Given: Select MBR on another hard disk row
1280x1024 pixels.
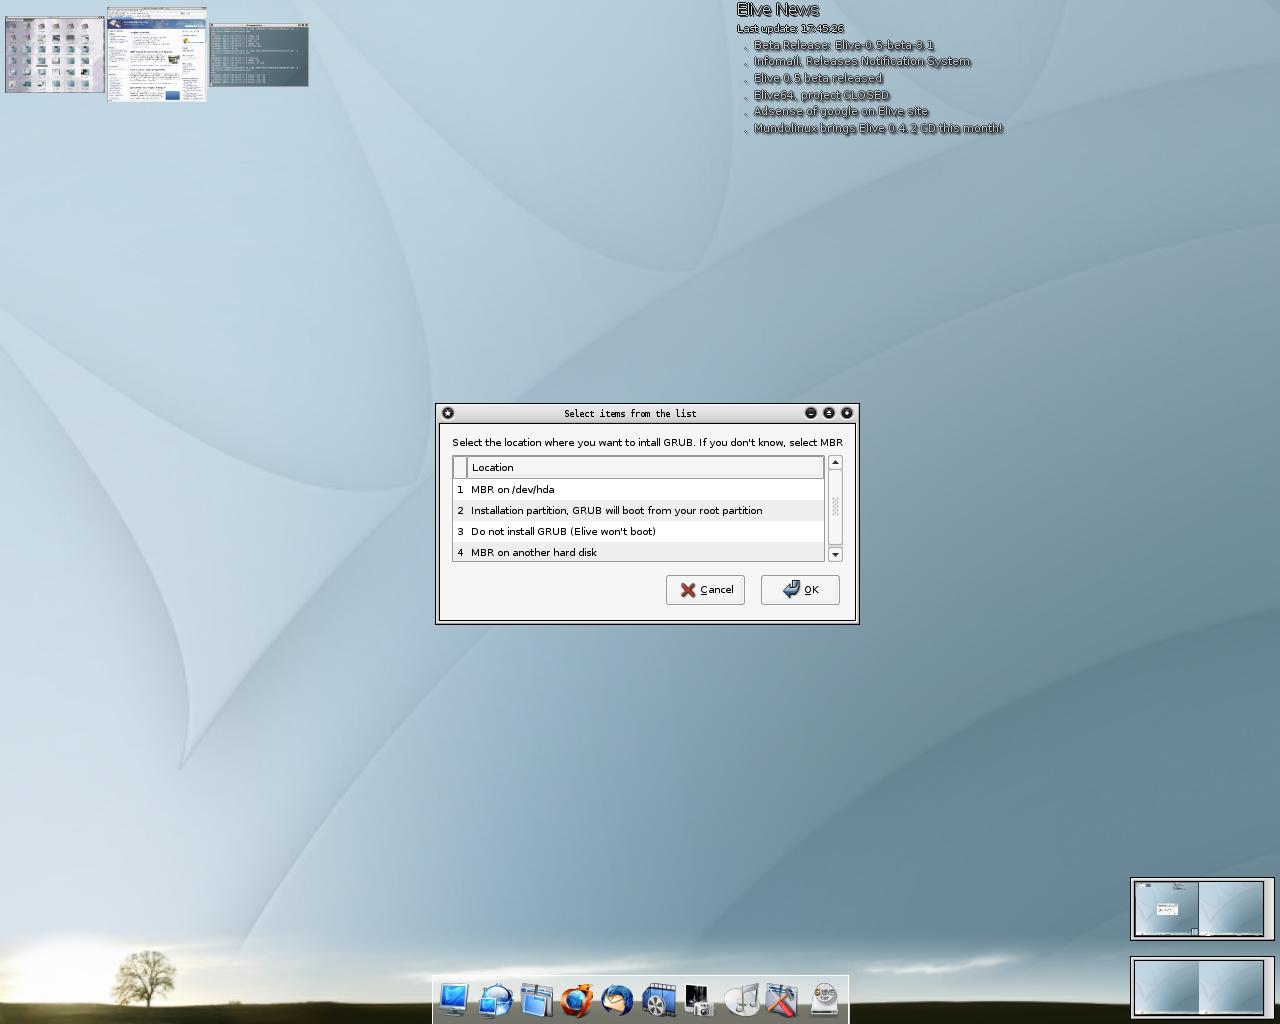Looking at the screenshot, I should point(638,552).
